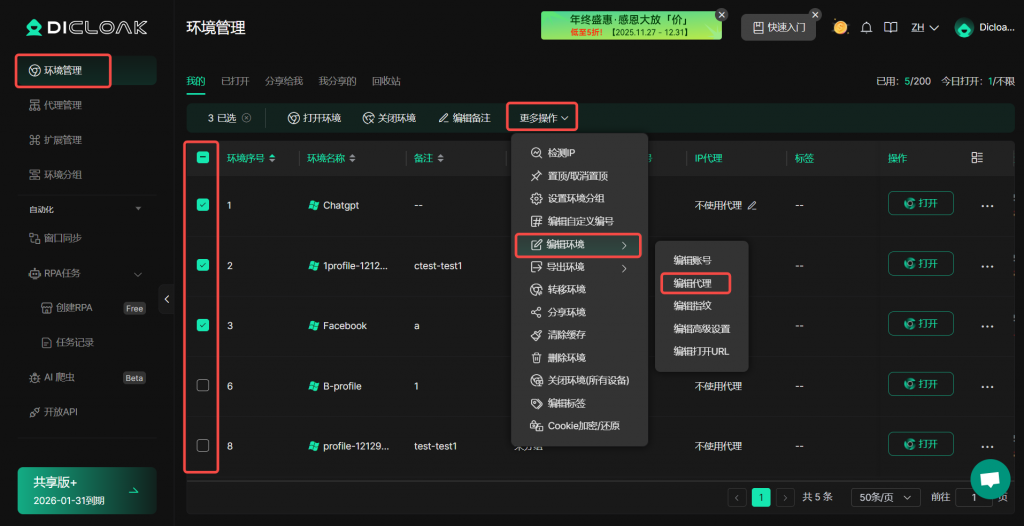Uncheck the Chatgpt profile checkbox
Screen dimensions: 1024x526
point(203,205)
